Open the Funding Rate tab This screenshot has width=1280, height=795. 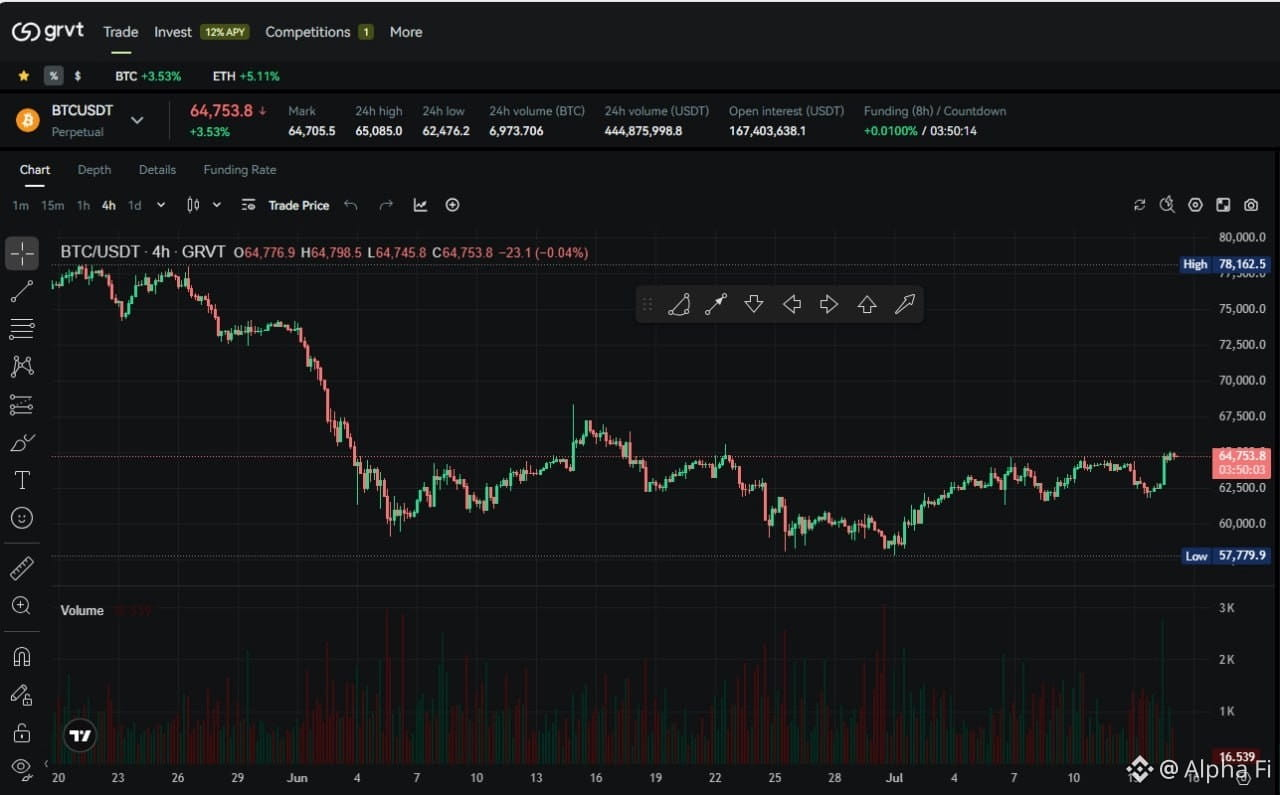pyautogui.click(x=240, y=170)
